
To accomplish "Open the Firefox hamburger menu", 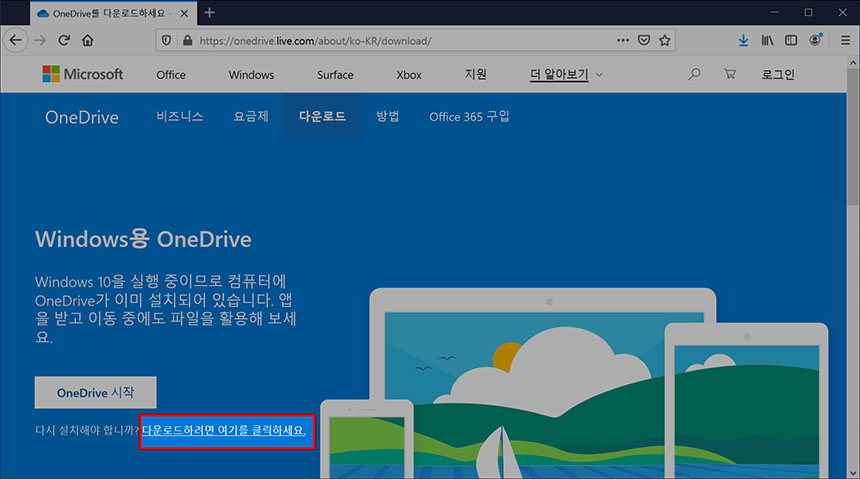I will click(846, 41).
